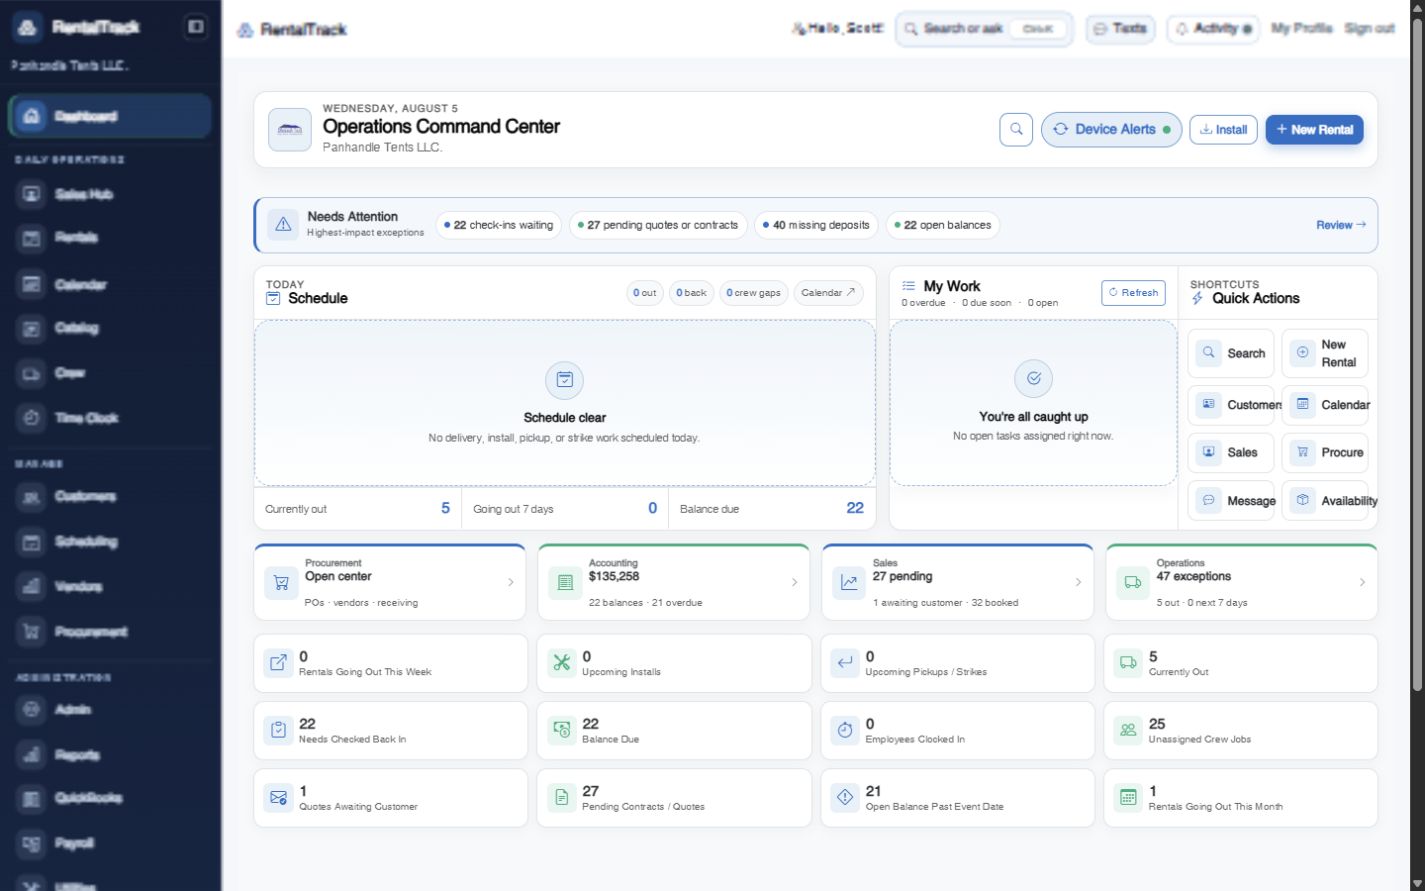
Task: Click Sign out link
Action: (x=1369, y=29)
